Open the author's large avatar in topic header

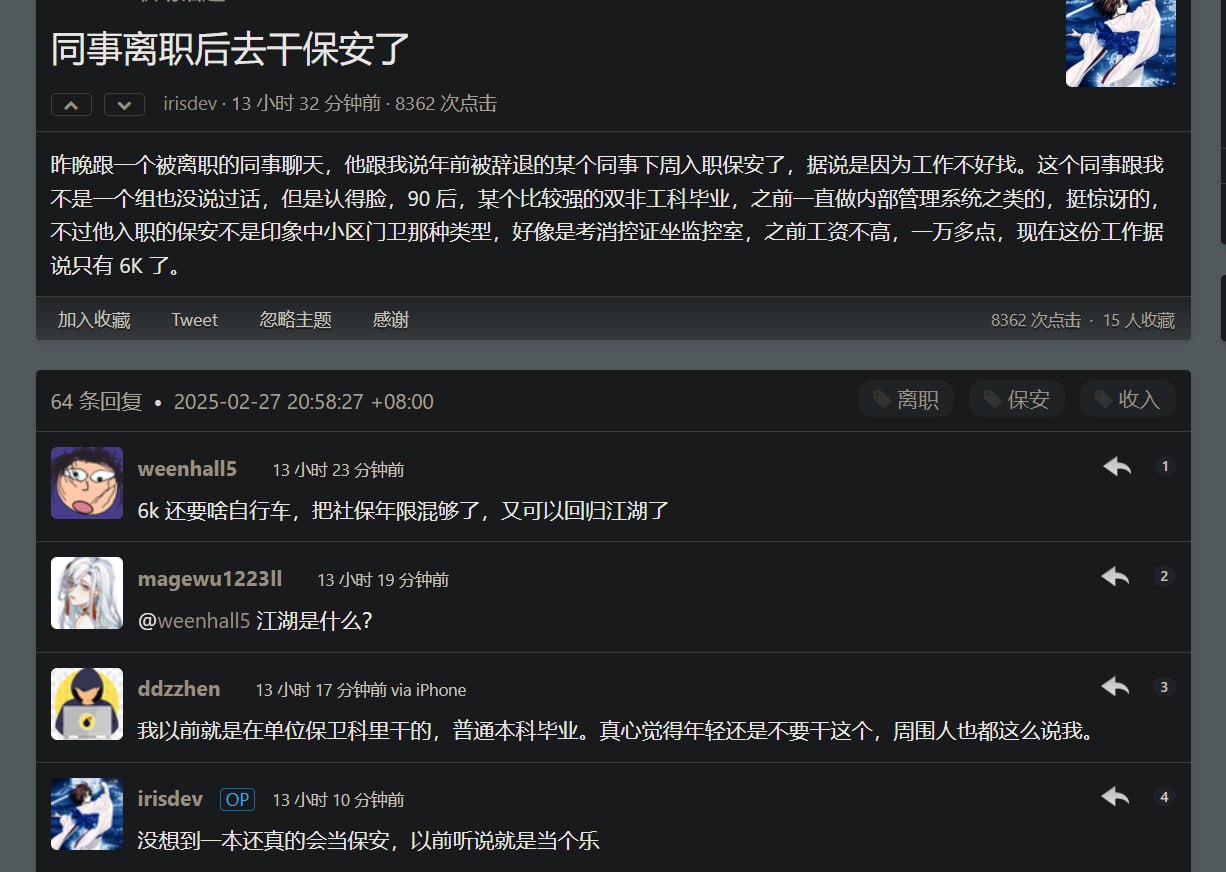1121,43
